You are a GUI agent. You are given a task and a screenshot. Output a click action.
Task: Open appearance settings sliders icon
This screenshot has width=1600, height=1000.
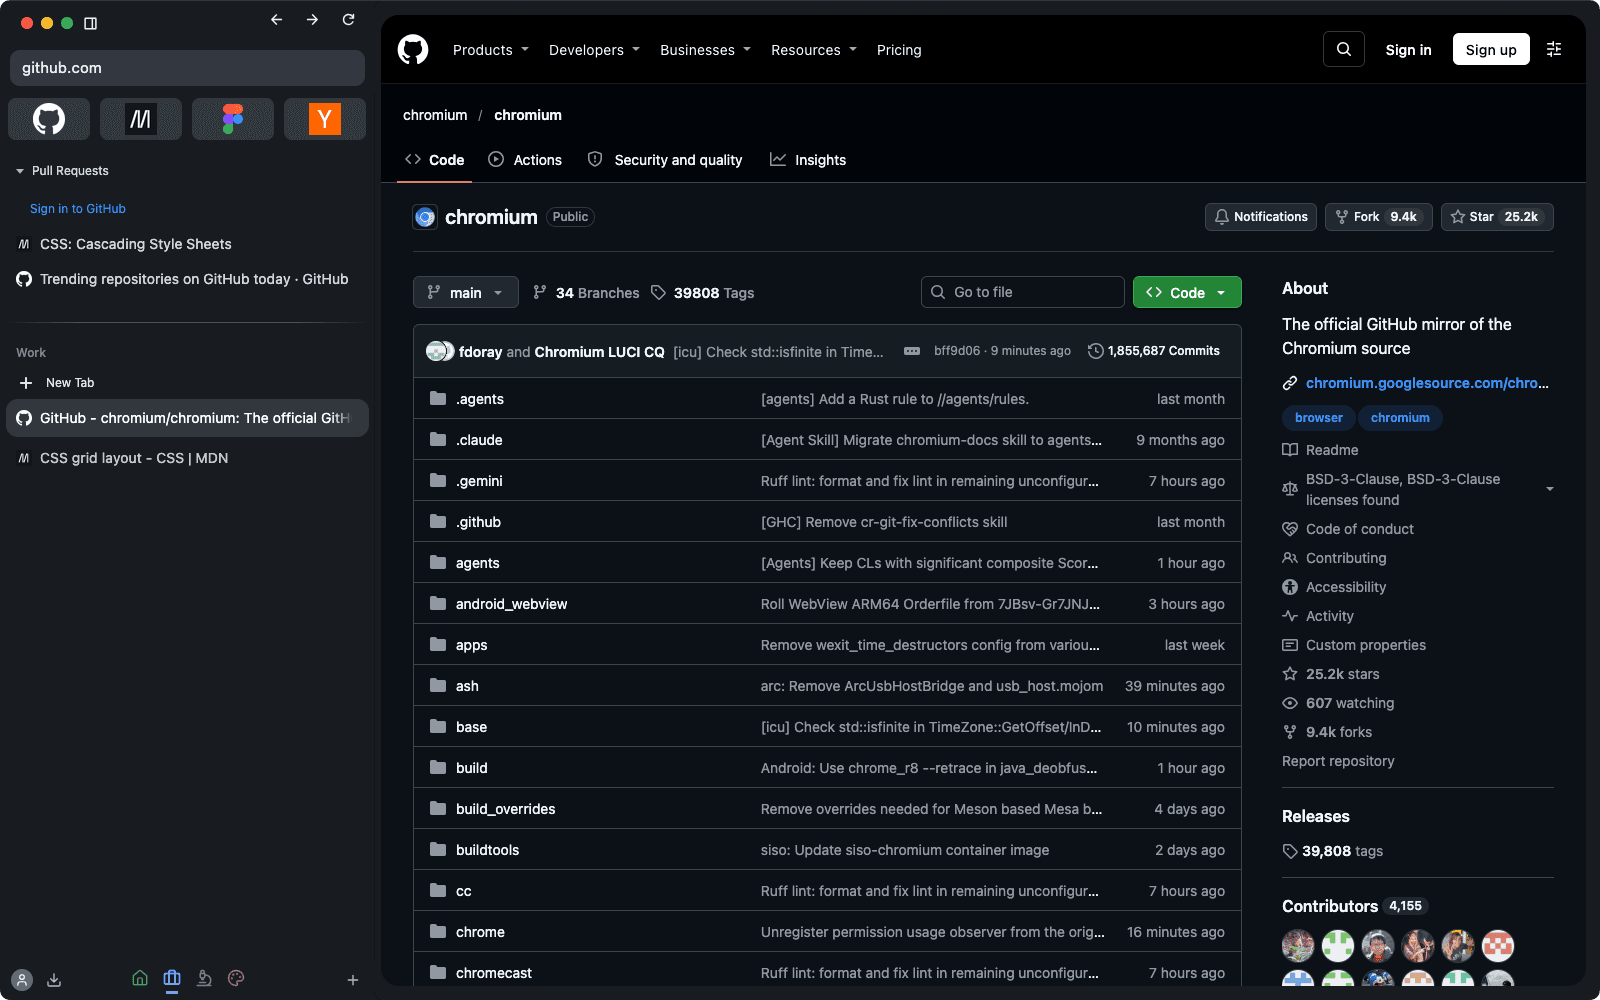[x=1554, y=49]
